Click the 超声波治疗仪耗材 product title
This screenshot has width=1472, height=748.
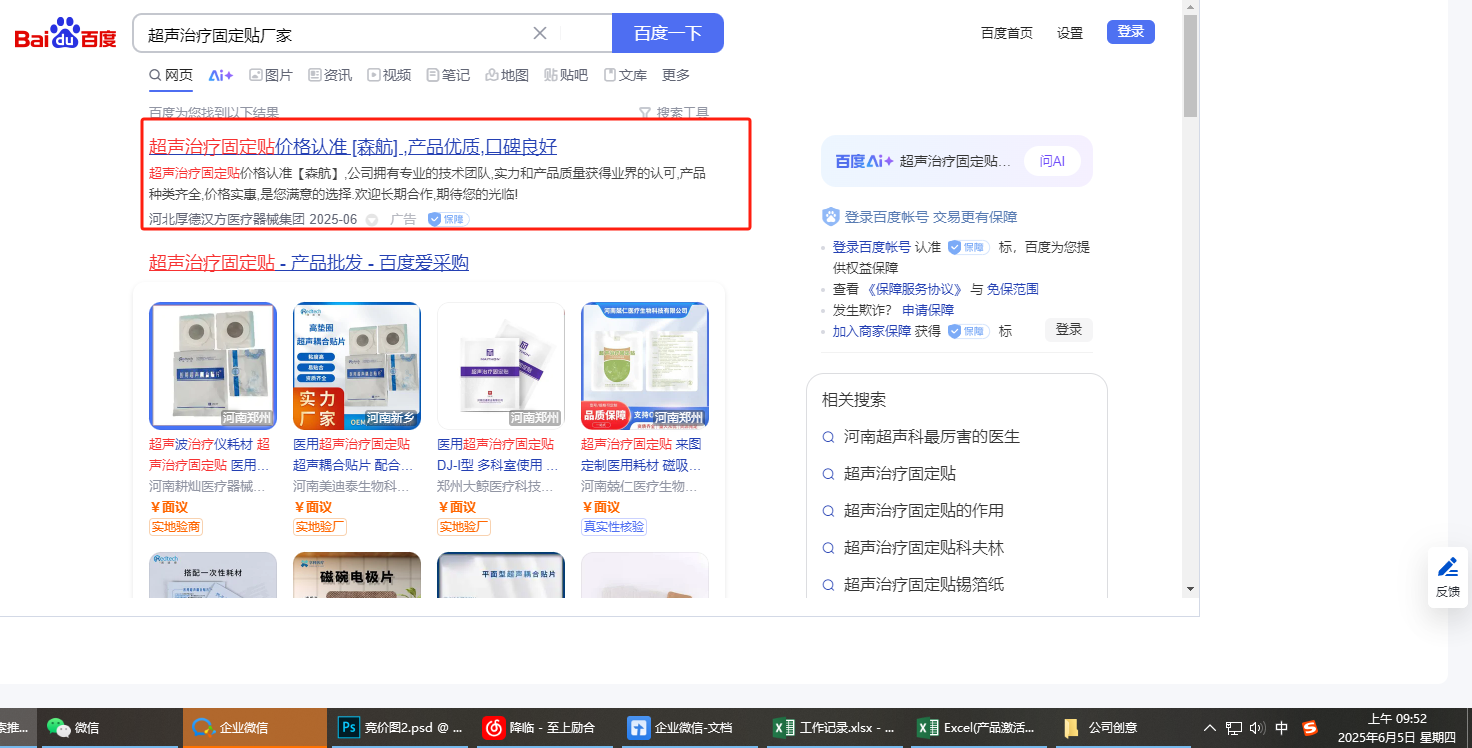[211, 455]
